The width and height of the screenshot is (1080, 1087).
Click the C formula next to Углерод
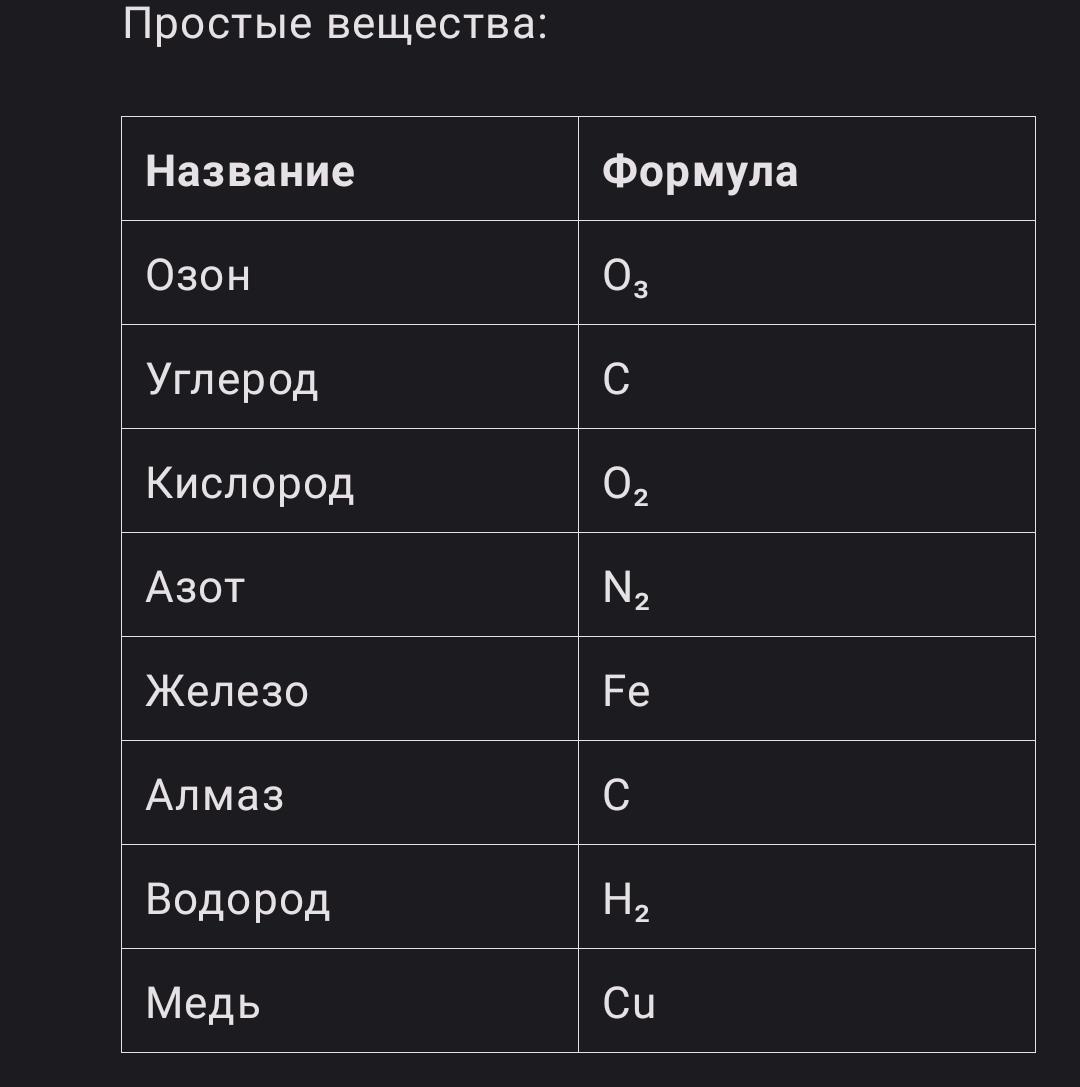click(807, 376)
